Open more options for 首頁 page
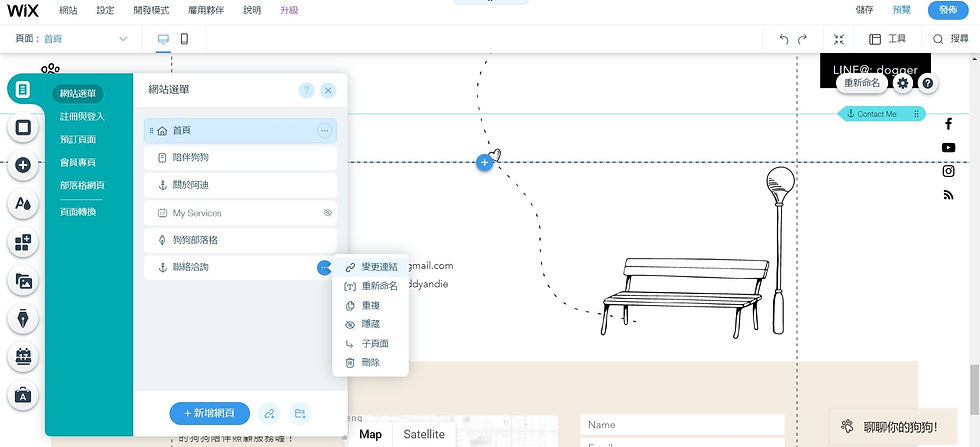This screenshot has height=447, width=980. coord(324,131)
